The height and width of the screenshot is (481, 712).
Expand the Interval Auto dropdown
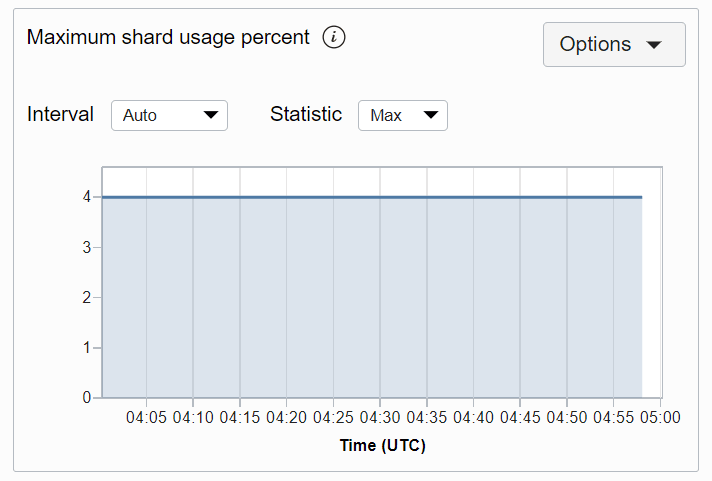(169, 115)
